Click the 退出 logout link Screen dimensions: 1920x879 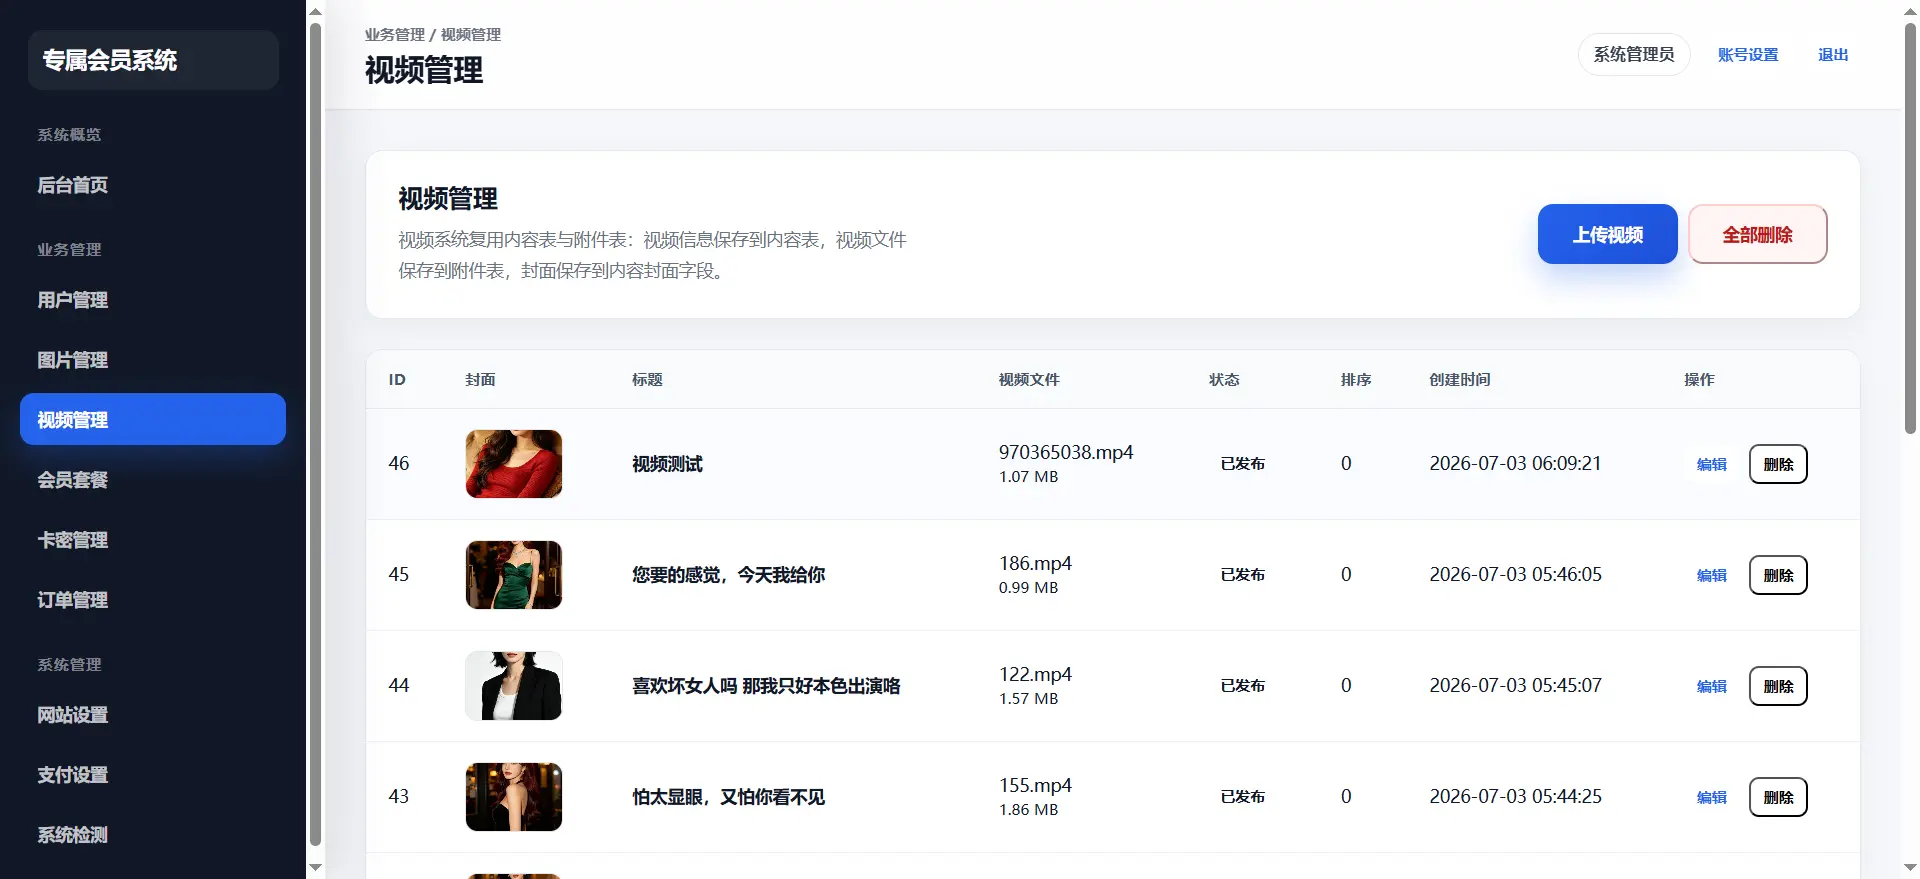point(1833,55)
